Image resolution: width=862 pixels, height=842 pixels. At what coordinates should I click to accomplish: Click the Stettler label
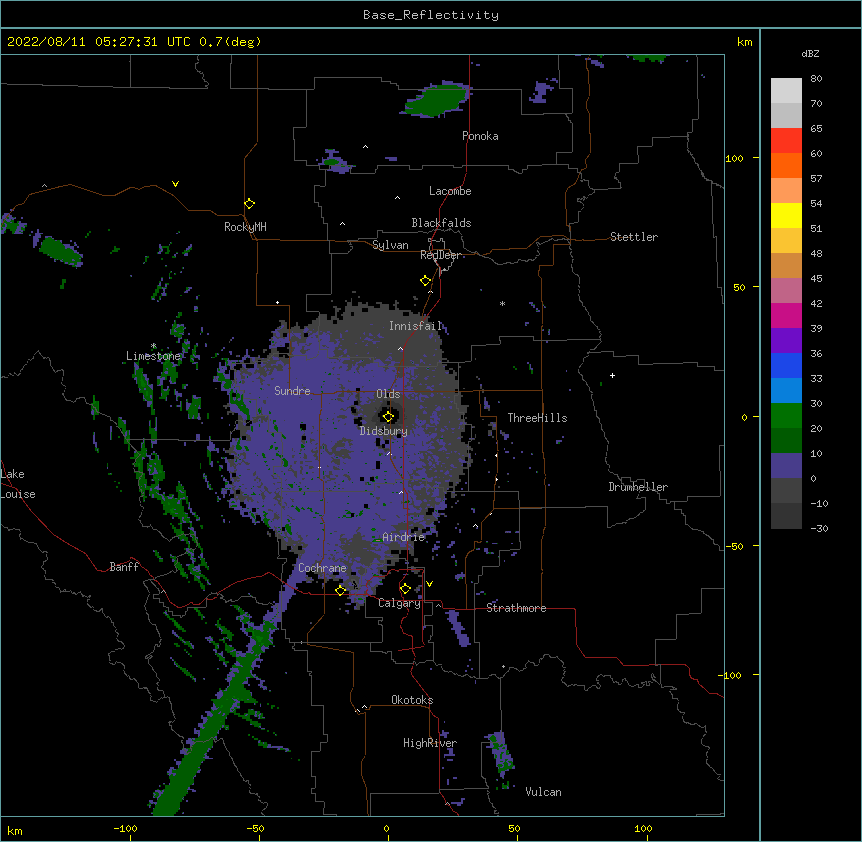click(634, 237)
